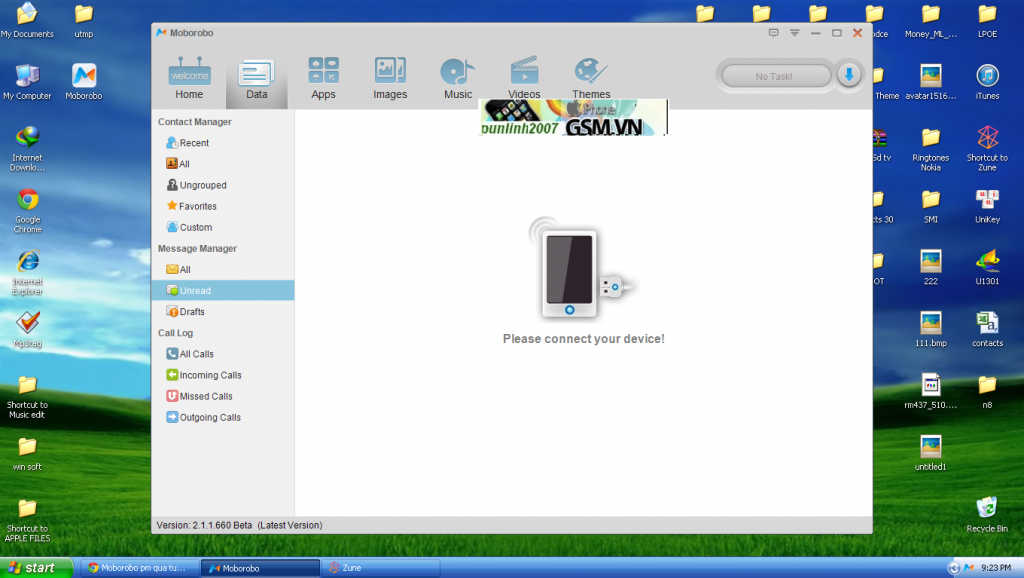Select the Ringtones Nokia folder
Viewport: 1024px width, 578px height.
pyautogui.click(x=931, y=148)
